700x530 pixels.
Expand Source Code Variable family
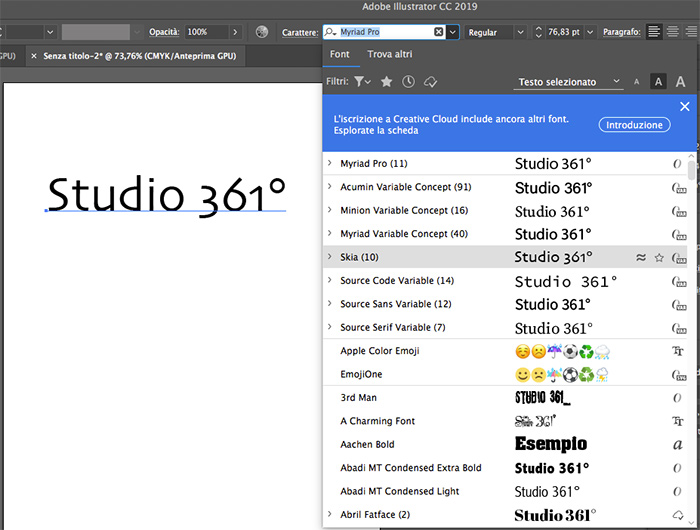click(329, 280)
